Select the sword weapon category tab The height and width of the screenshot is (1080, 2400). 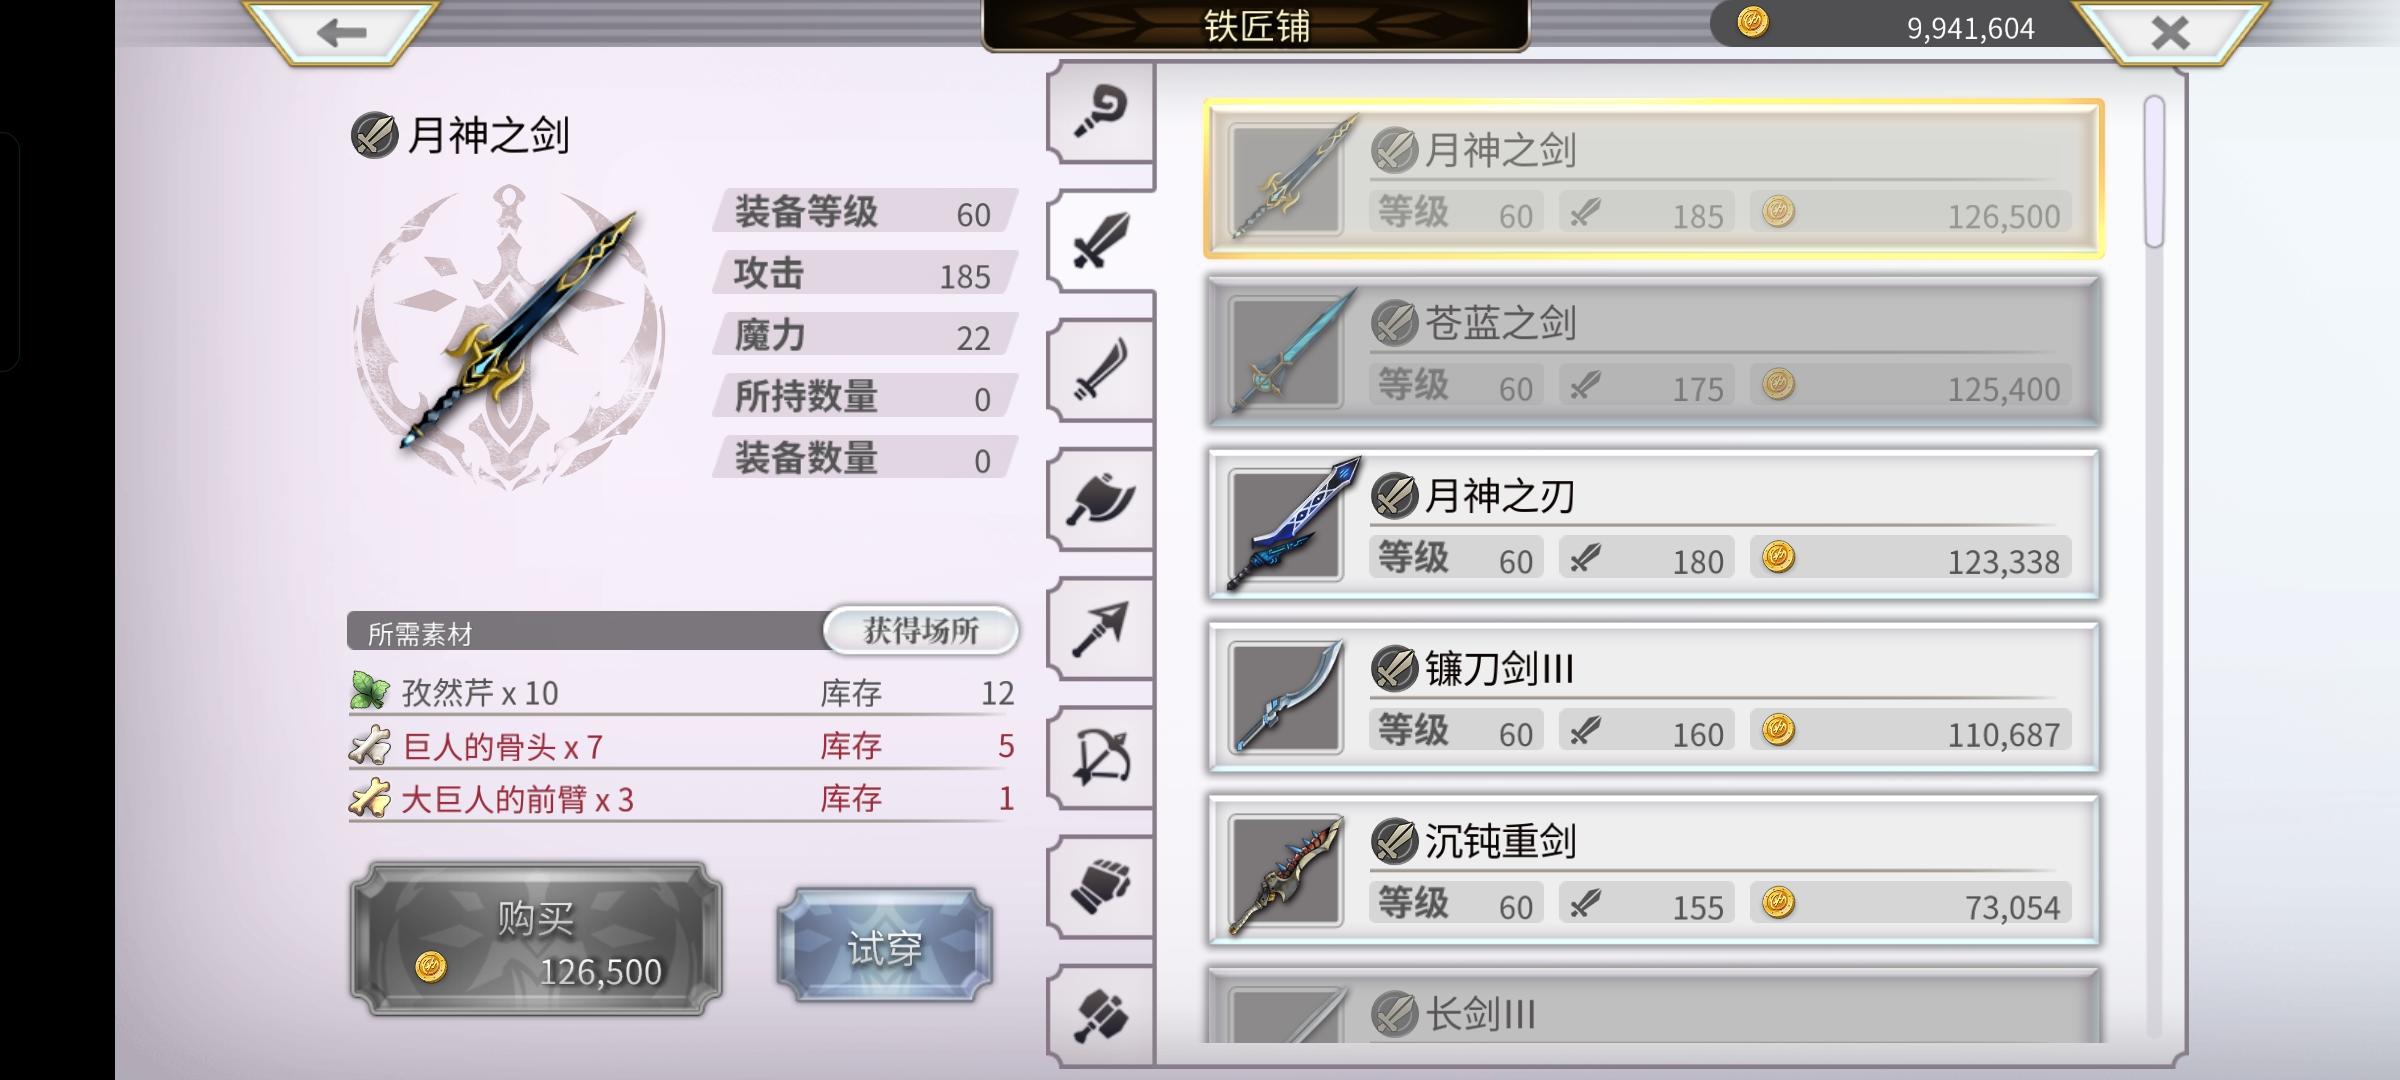(x=1100, y=240)
